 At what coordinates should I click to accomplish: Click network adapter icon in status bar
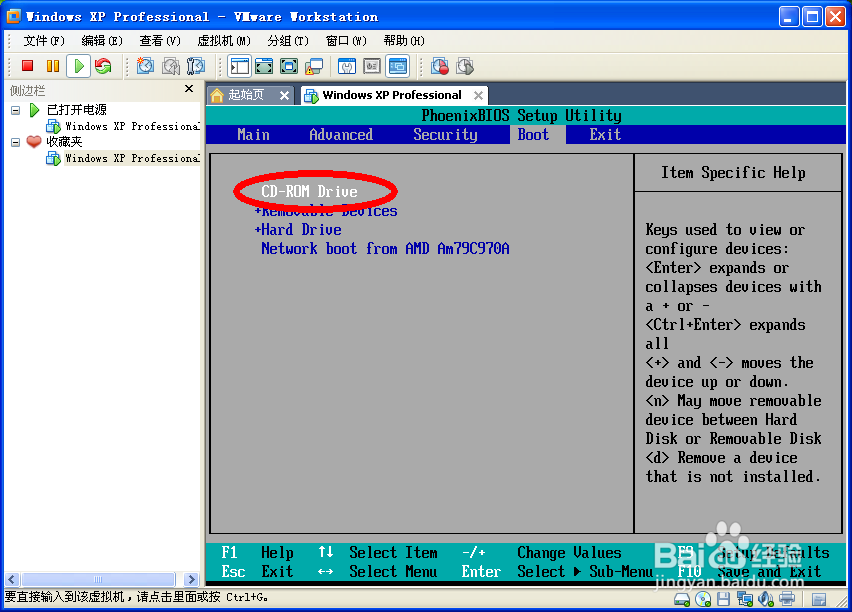[x=744, y=599]
